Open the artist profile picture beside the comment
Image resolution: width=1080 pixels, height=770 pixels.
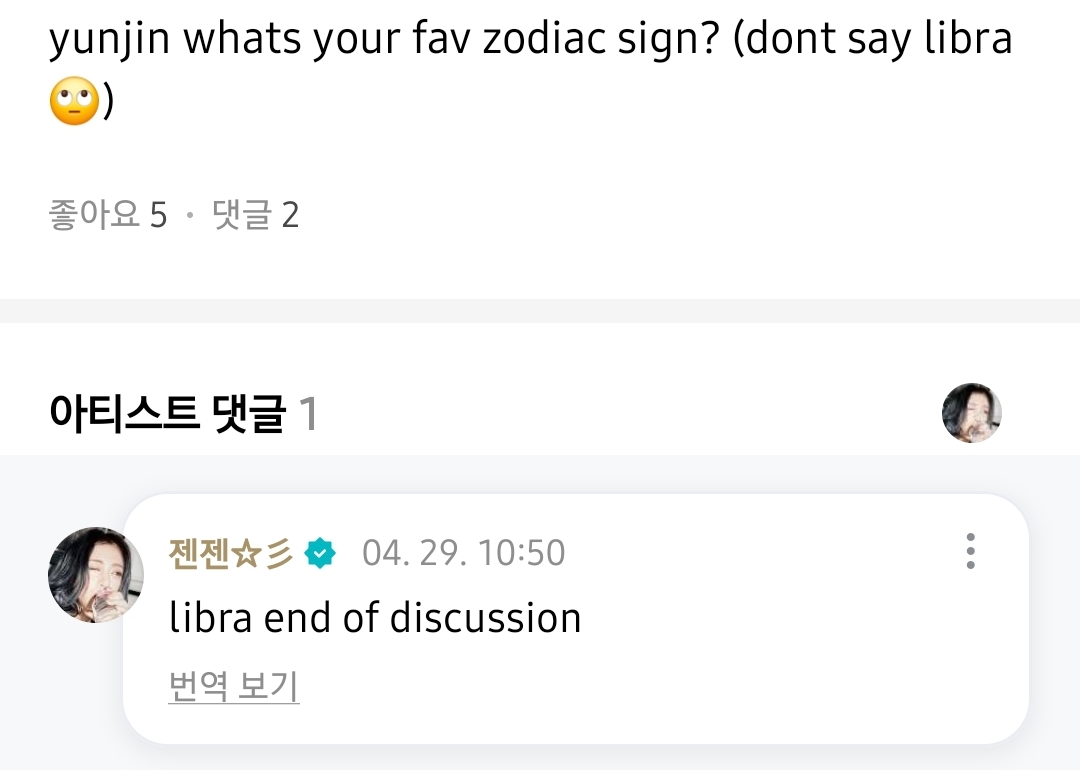[95, 575]
